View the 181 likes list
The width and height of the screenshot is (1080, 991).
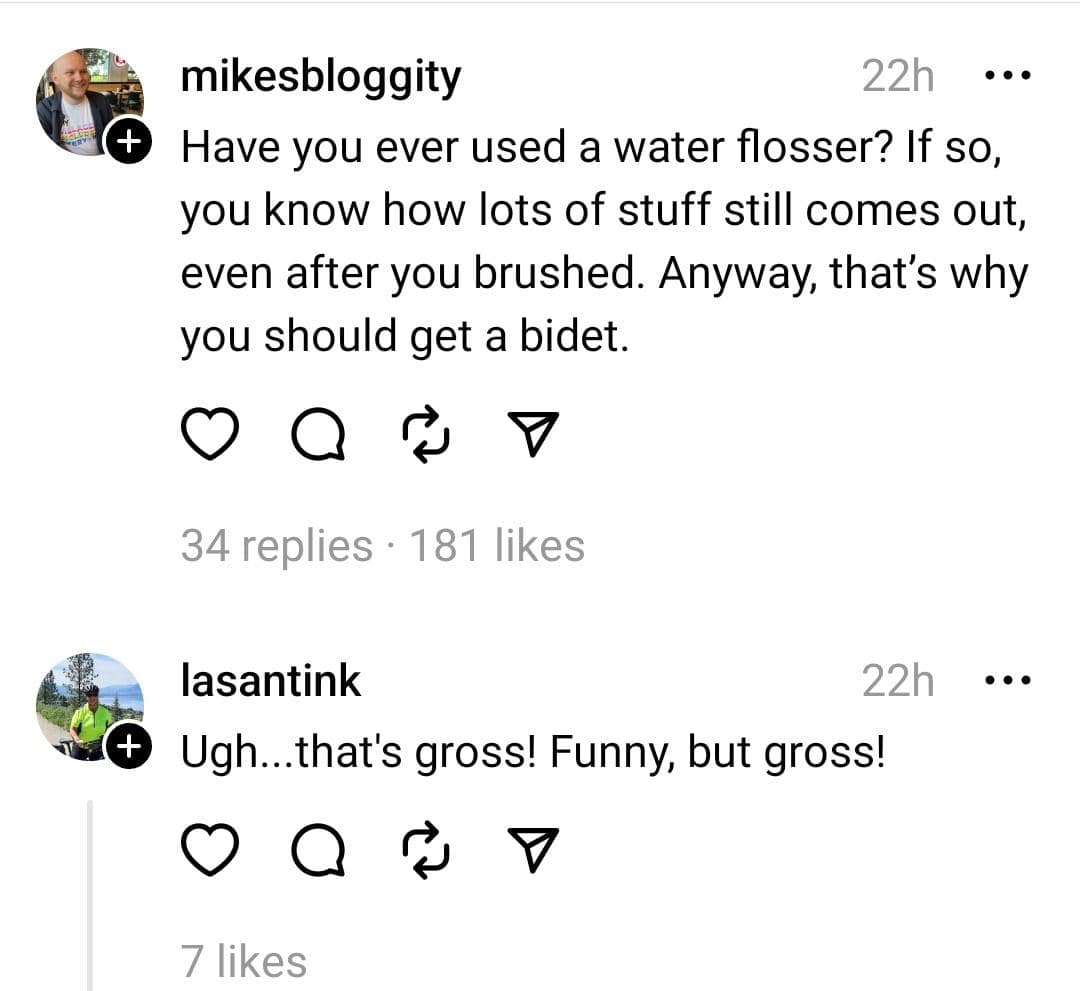pyautogui.click(x=497, y=546)
